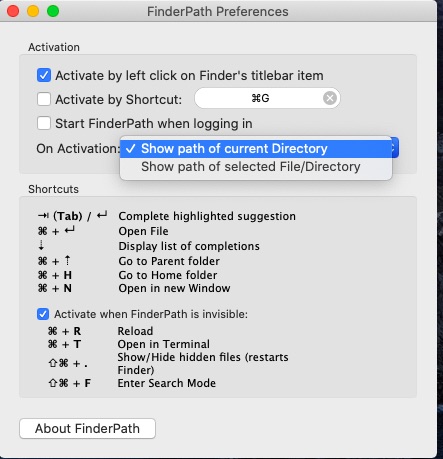This screenshot has height=459, width=443.
Task: Click the On Activation popup arrows button
Action: click(395, 148)
